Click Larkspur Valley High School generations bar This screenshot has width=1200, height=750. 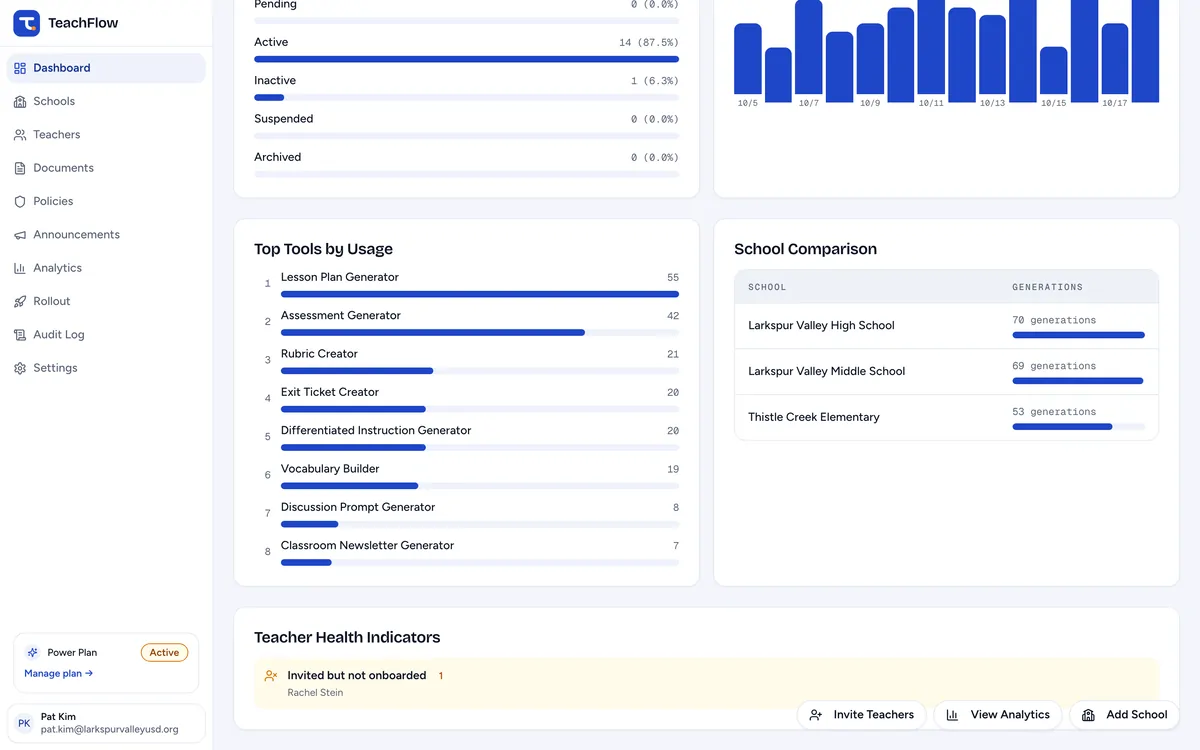[1078, 335]
